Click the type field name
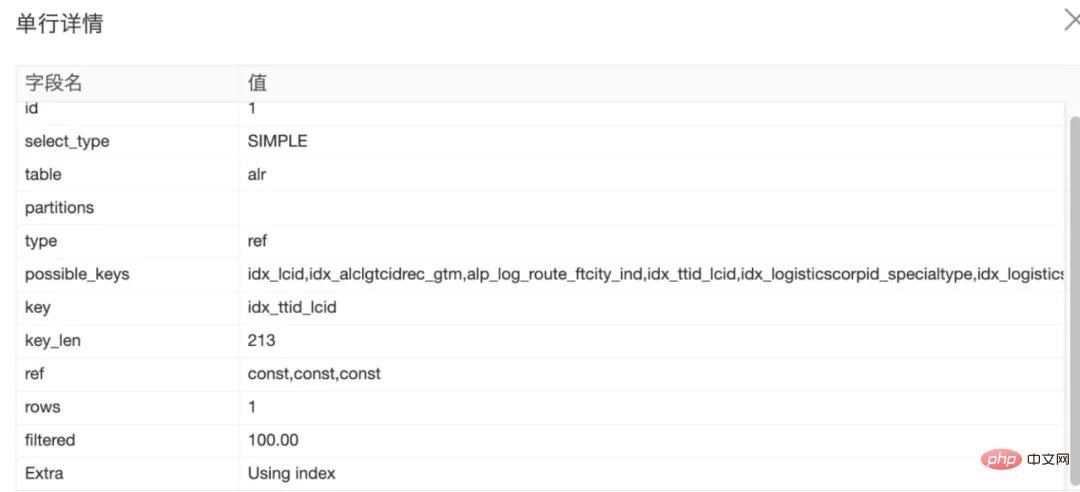Screen dimensions: 1080x492 point(41,241)
